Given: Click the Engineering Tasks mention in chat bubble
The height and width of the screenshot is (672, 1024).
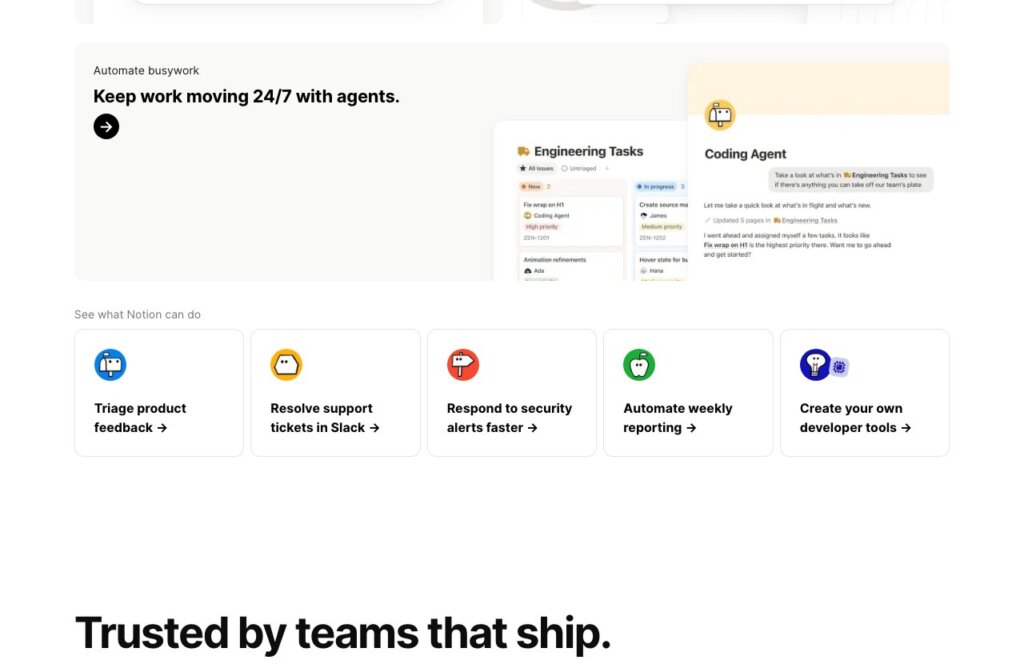Looking at the screenshot, I should click(x=875, y=175).
